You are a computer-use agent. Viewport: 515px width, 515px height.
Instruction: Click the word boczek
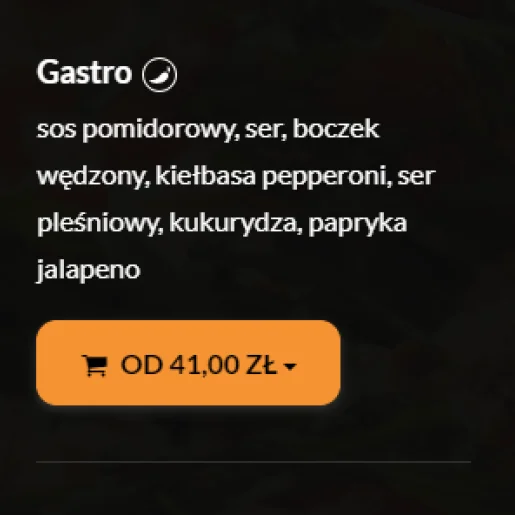pos(336,128)
